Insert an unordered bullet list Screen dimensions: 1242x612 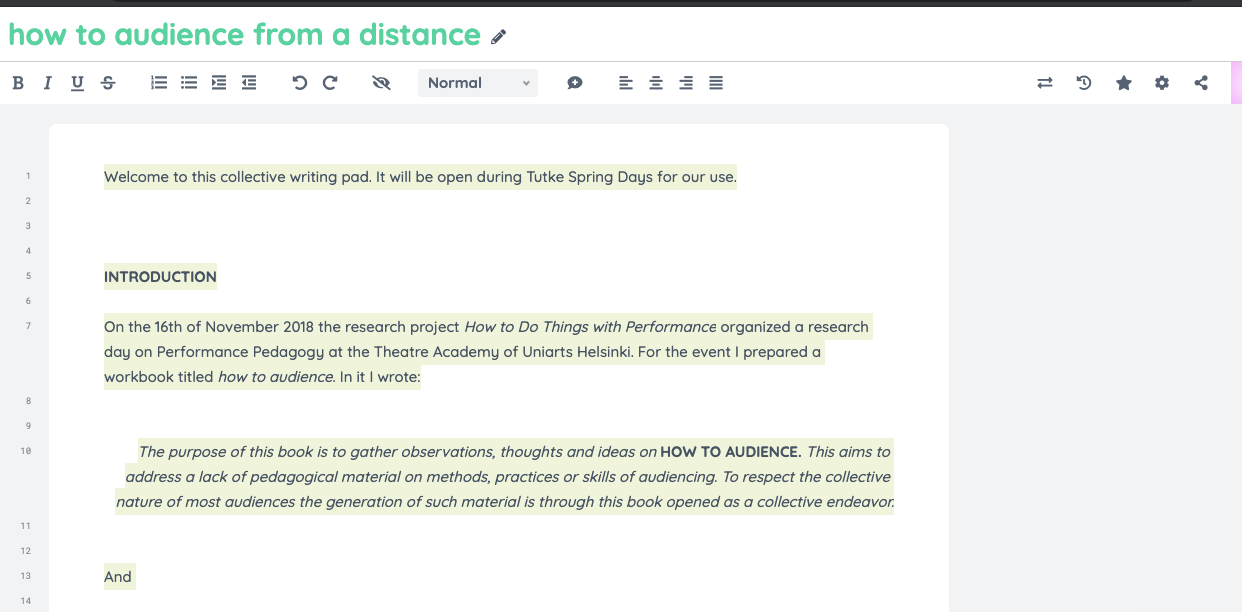(x=189, y=83)
